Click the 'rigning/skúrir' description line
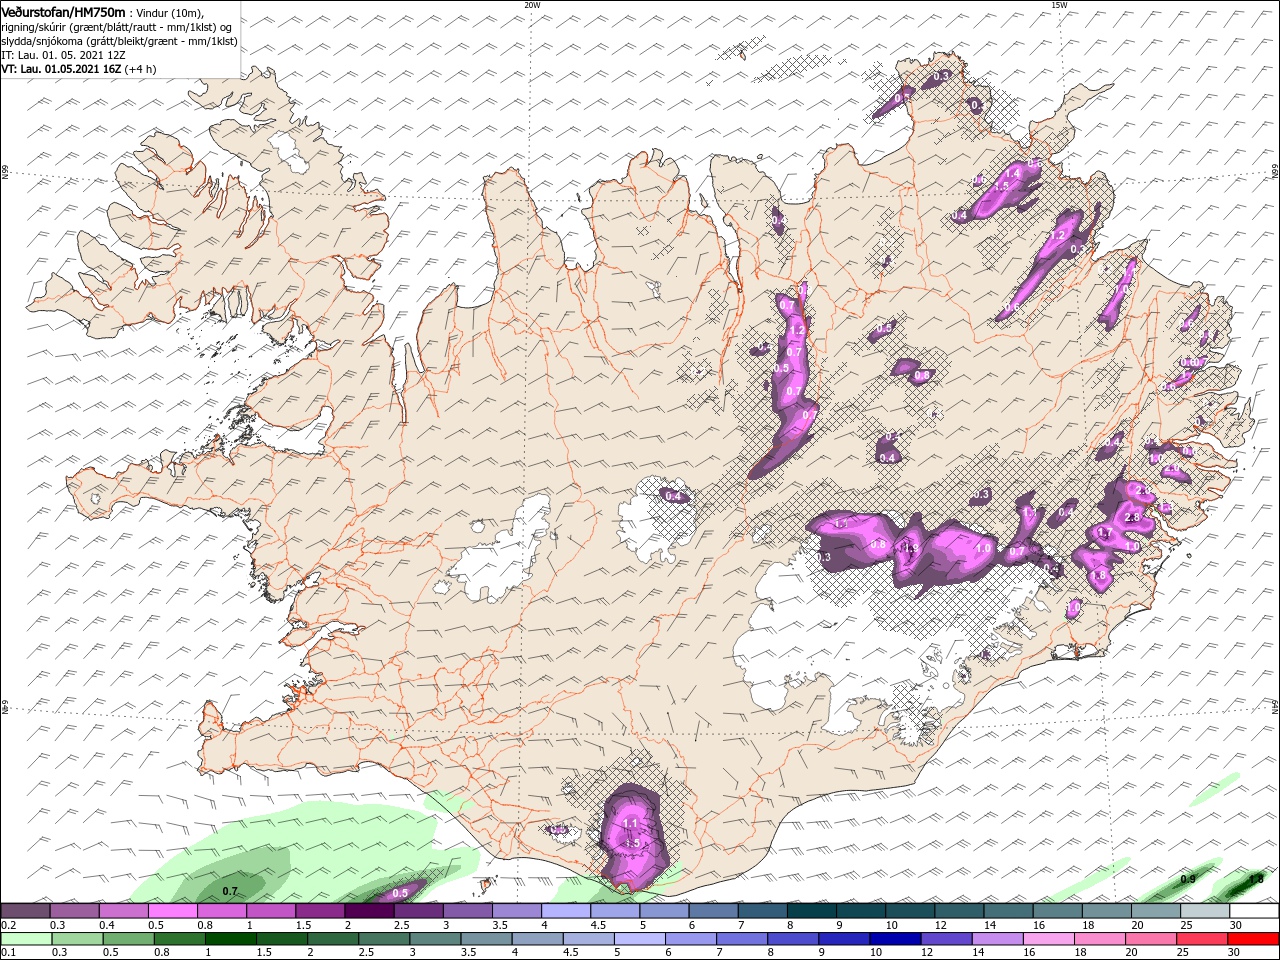The width and height of the screenshot is (1280, 960). pos(118,26)
